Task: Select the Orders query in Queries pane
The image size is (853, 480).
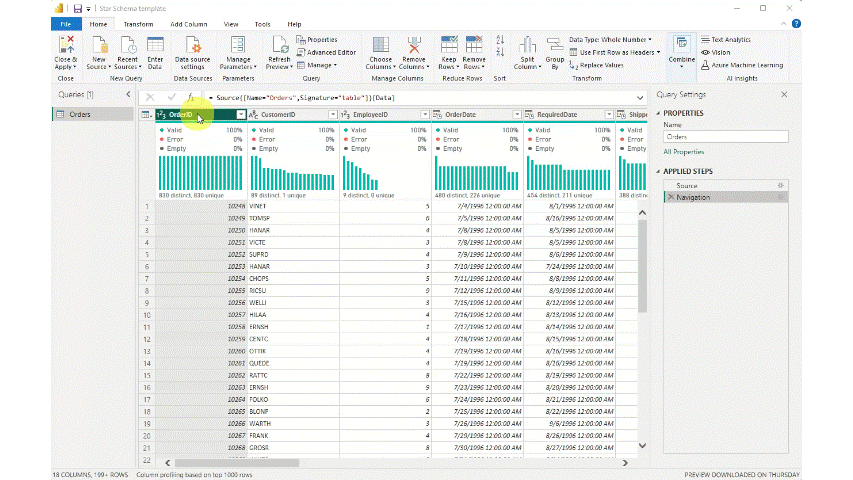Action: [x=80, y=115]
